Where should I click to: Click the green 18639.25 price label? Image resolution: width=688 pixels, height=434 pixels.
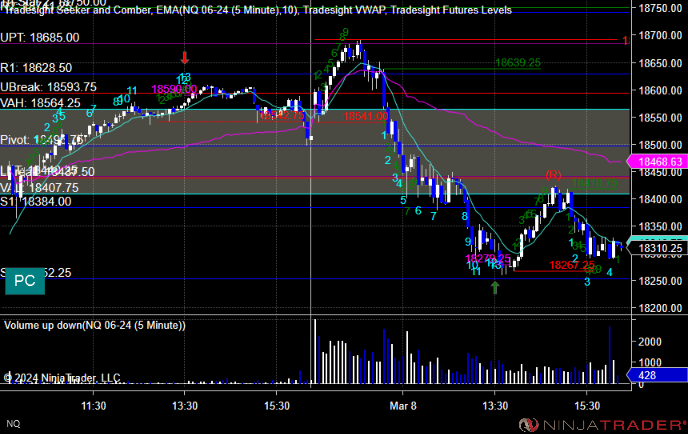click(x=518, y=63)
